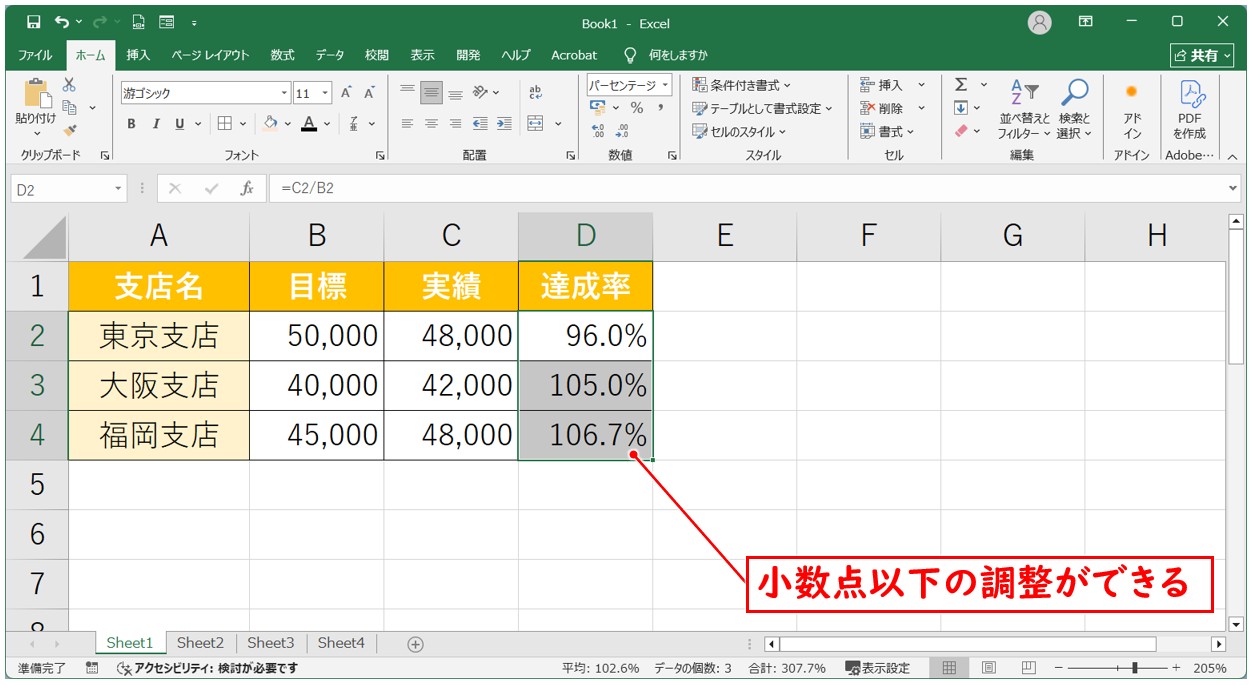The height and width of the screenshot is (685, 1252).
Task: Click the Add-ins (アドイン) icon
Action: tap(1132, 109)
